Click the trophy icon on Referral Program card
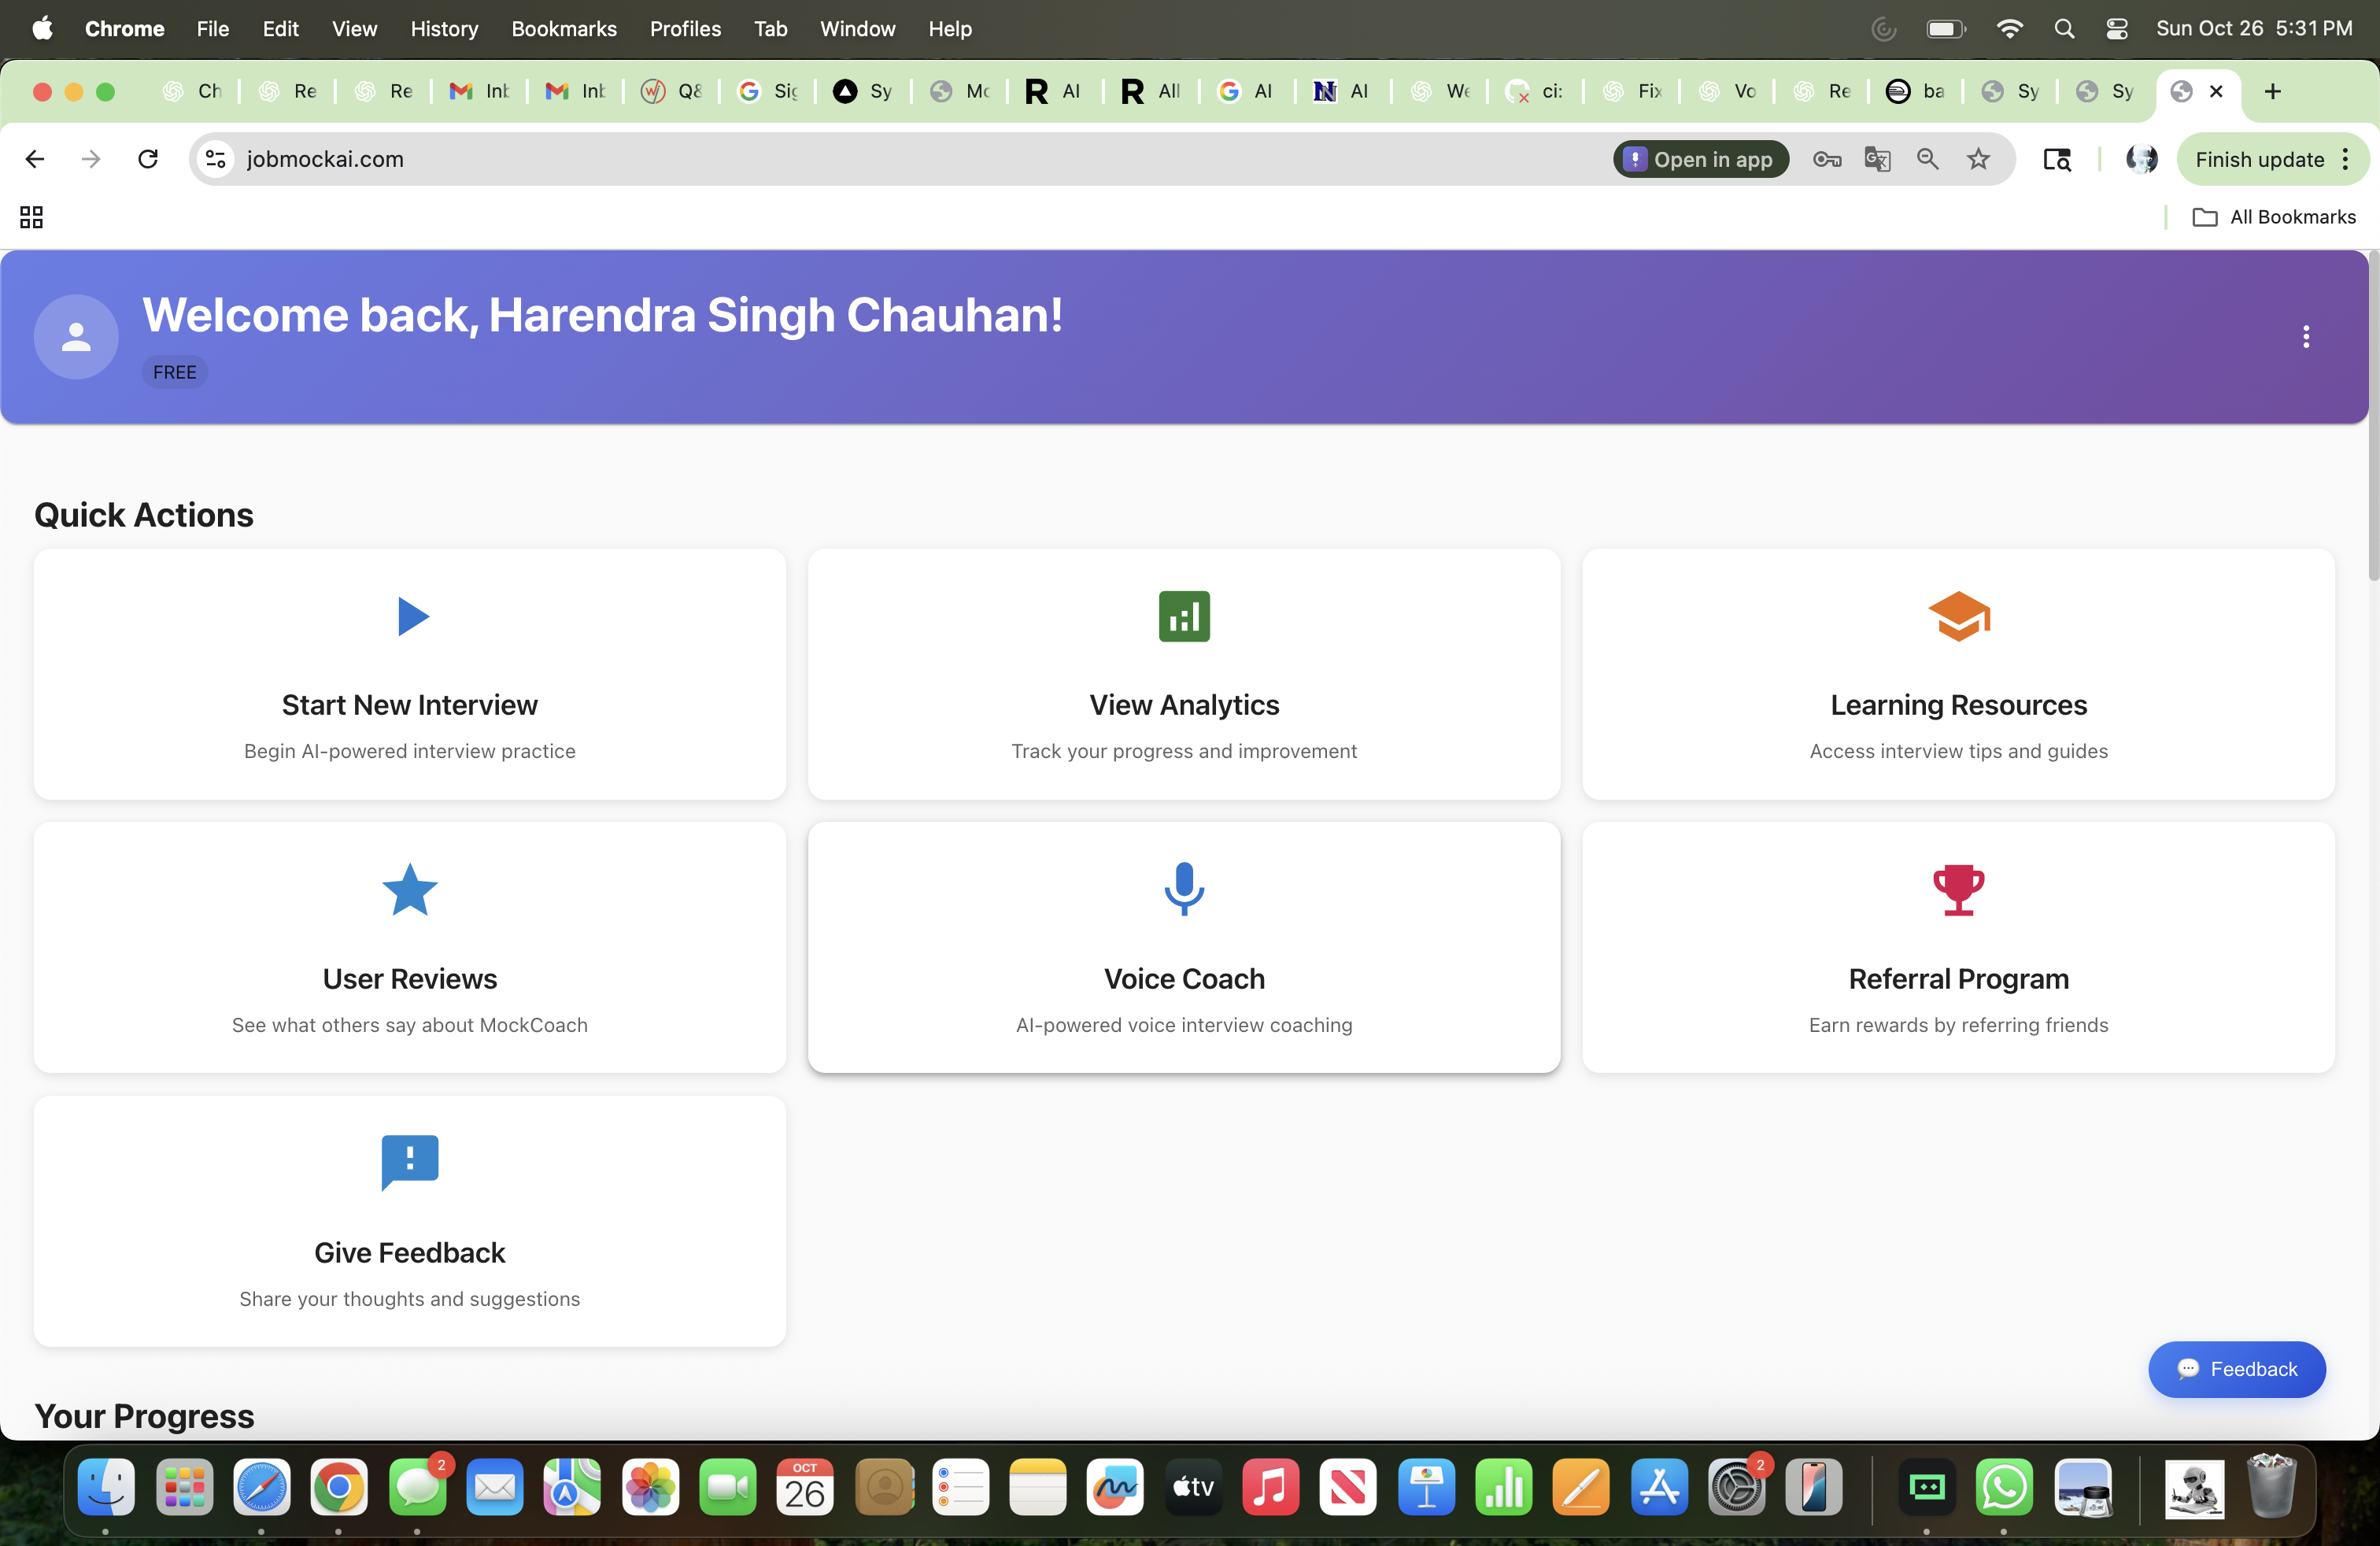Viewport: 2380px width, 1546px height. [x=1958, y=889]
